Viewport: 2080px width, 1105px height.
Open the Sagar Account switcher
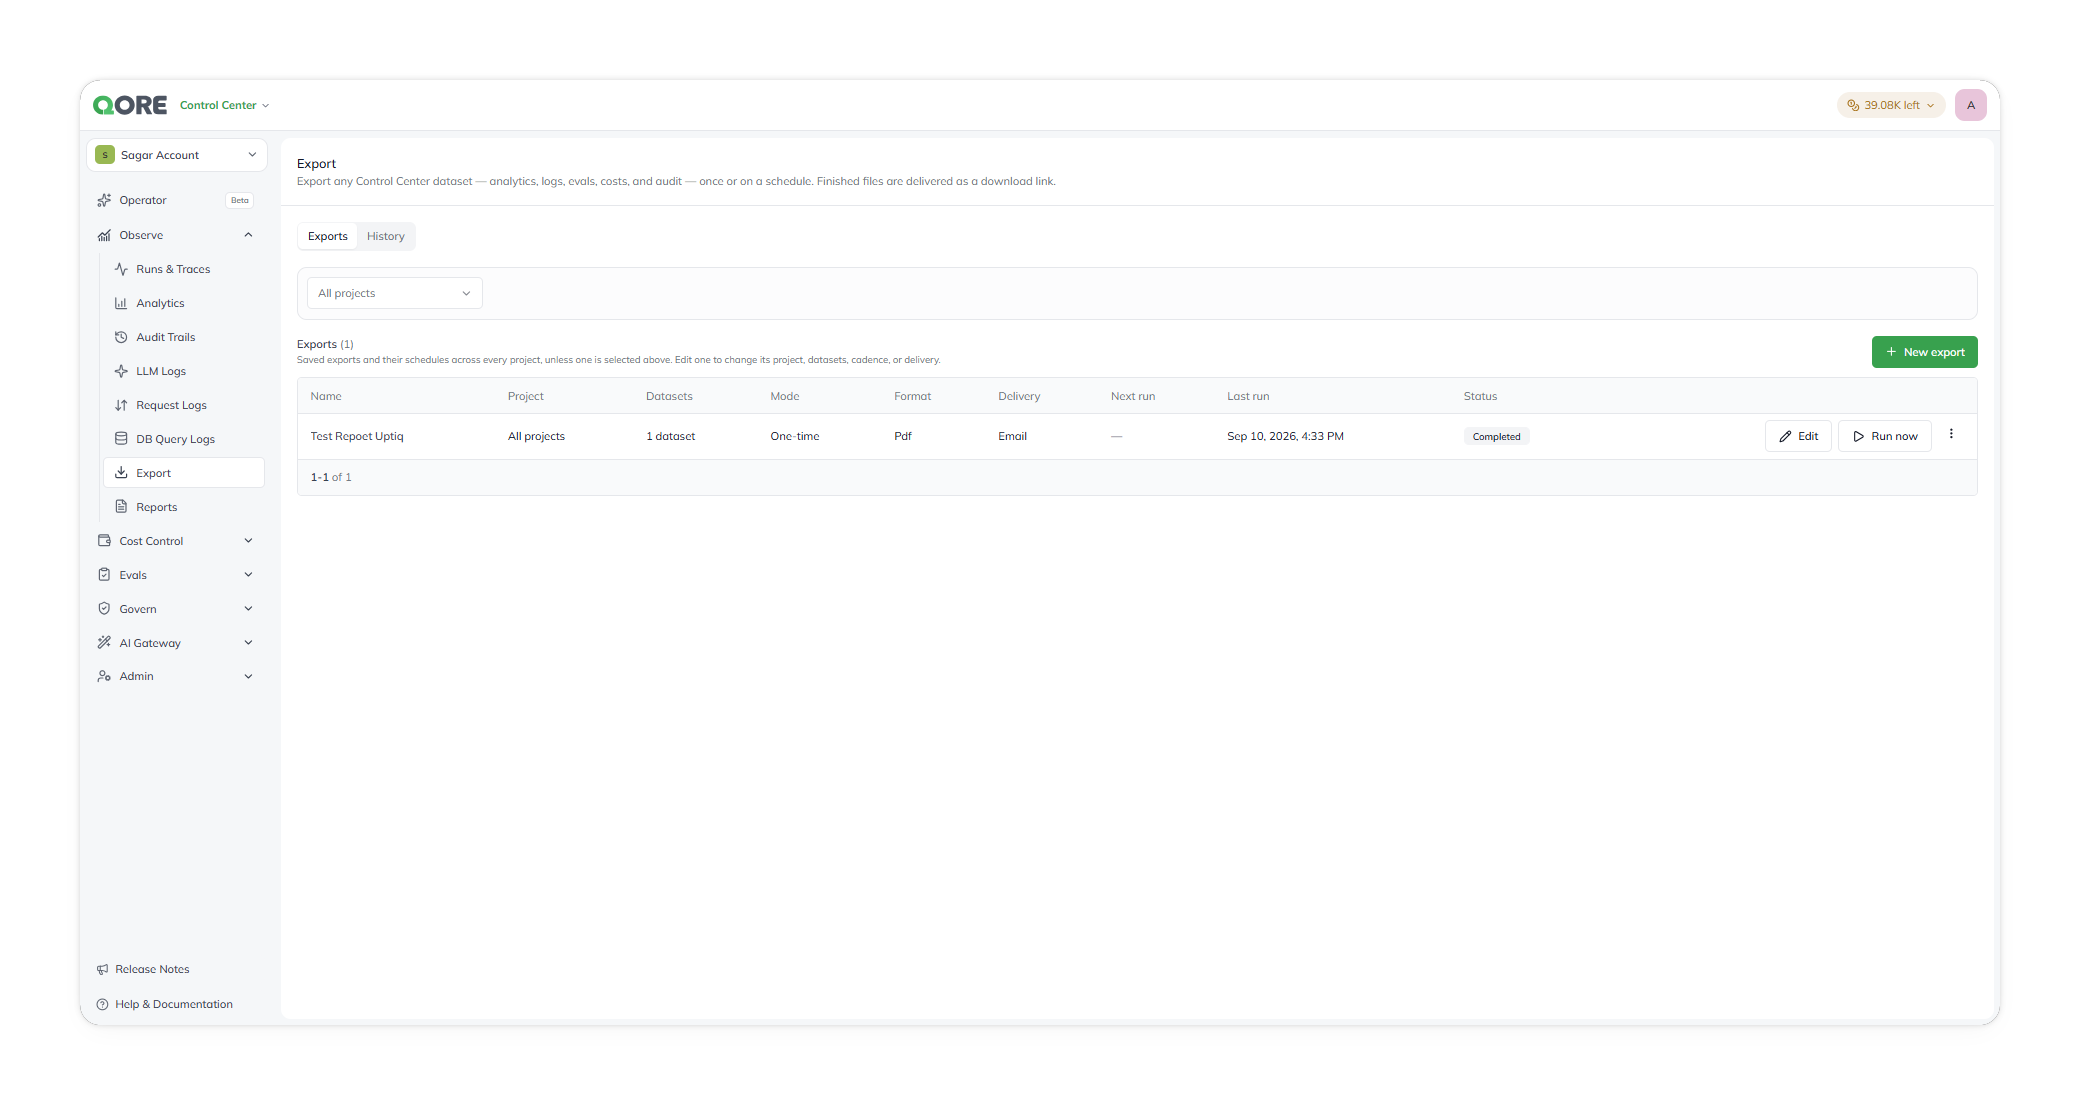(x=177, y=155)
